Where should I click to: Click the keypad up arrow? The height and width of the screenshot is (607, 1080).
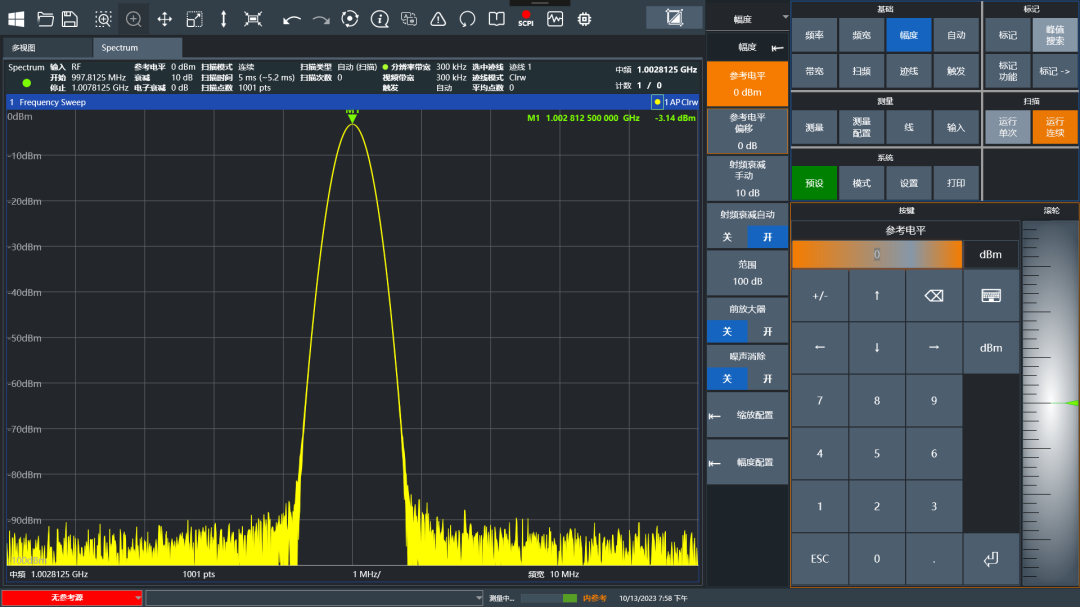[877, 296]
